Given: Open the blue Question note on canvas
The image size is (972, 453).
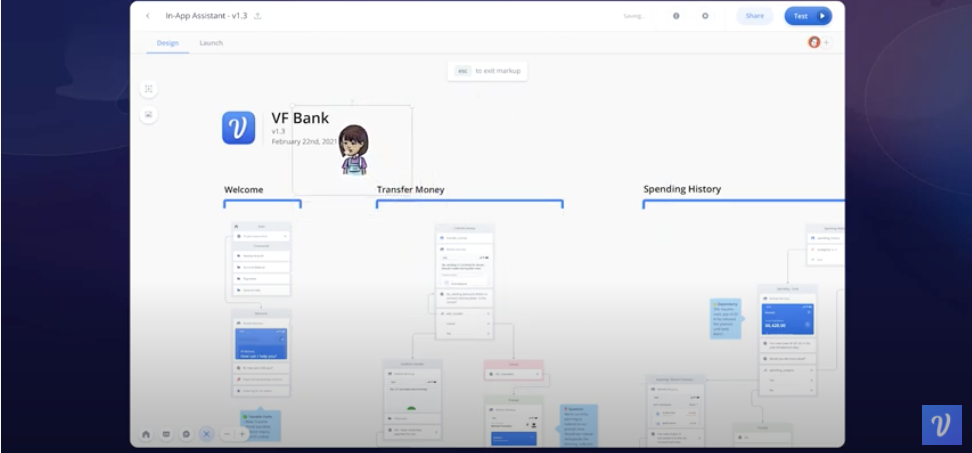Looking at the screenshot, I should (579, 425).
